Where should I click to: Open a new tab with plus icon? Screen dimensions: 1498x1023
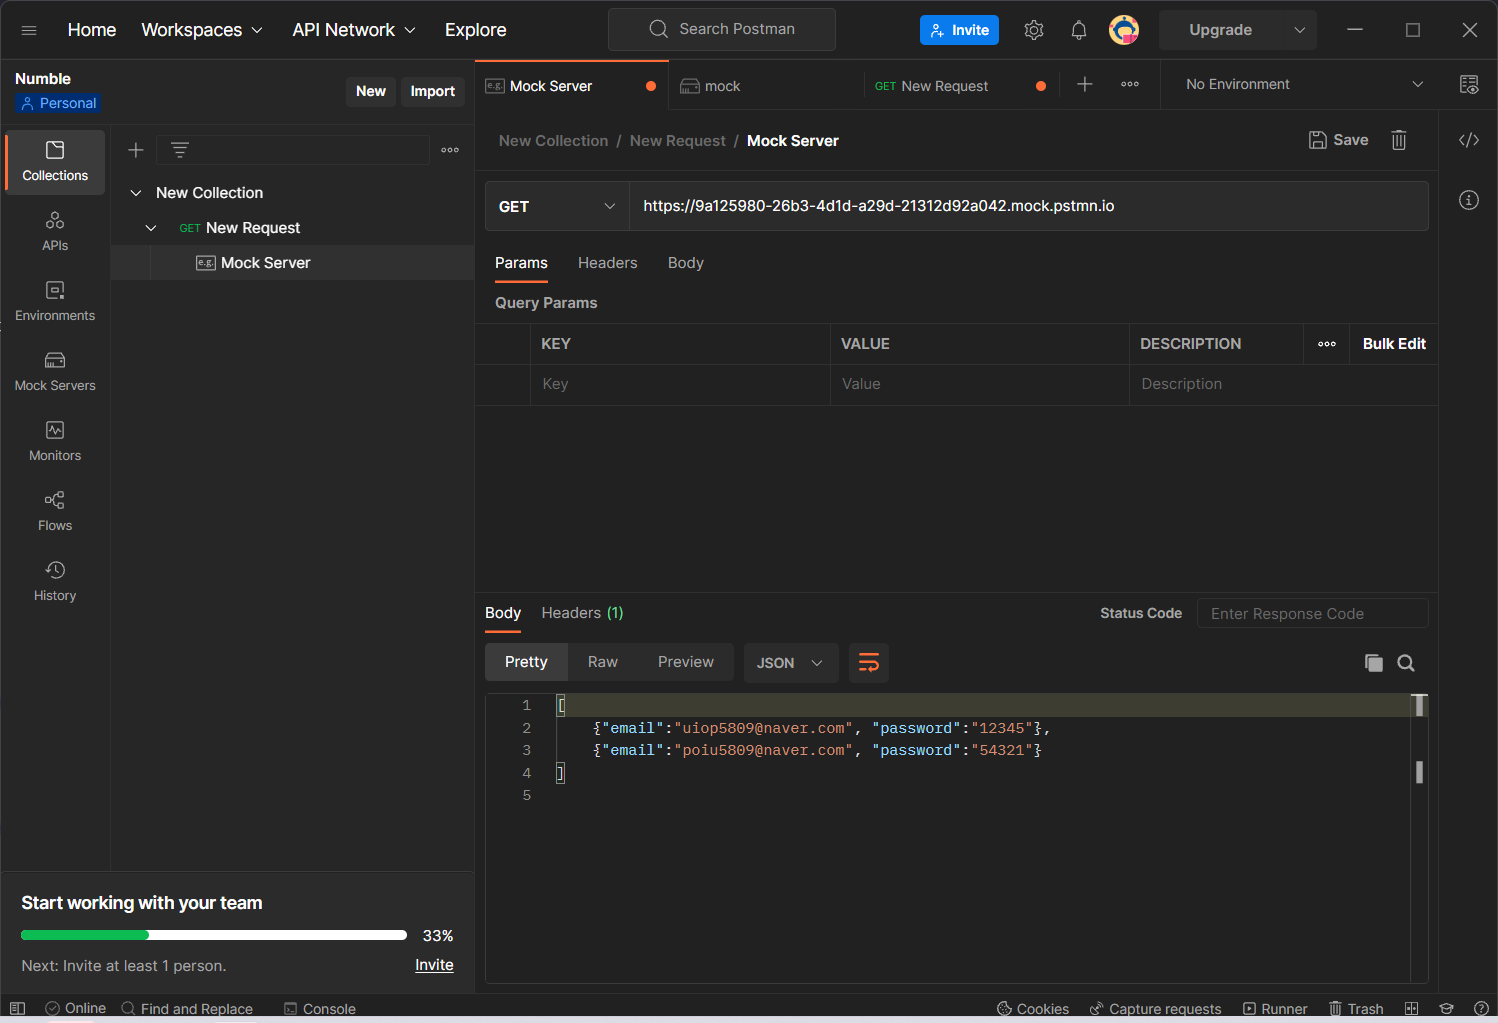[1085, 85]
